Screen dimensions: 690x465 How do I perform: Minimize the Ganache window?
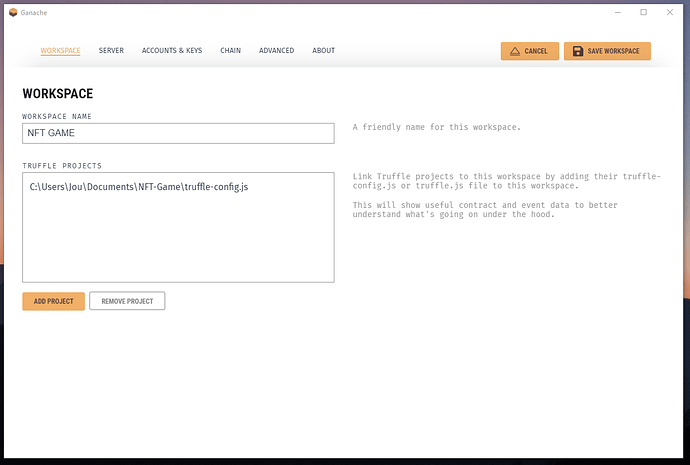point(618,12)
